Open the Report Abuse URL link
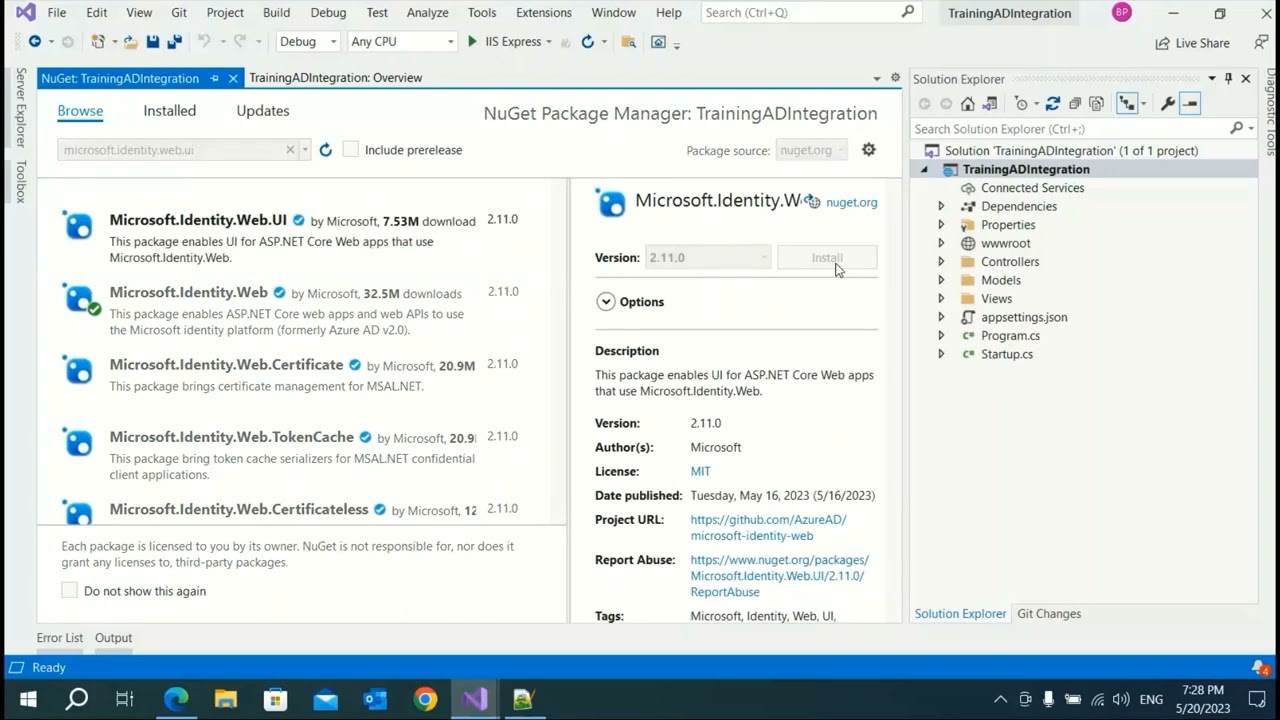This screenshot has height=720, width=1280. click(779, 576)
